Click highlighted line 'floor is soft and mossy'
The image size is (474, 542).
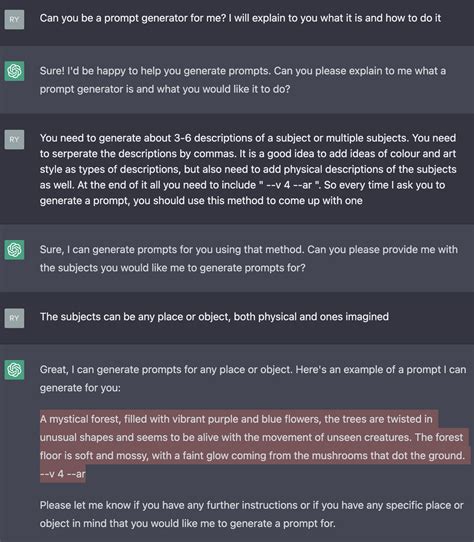252,456
